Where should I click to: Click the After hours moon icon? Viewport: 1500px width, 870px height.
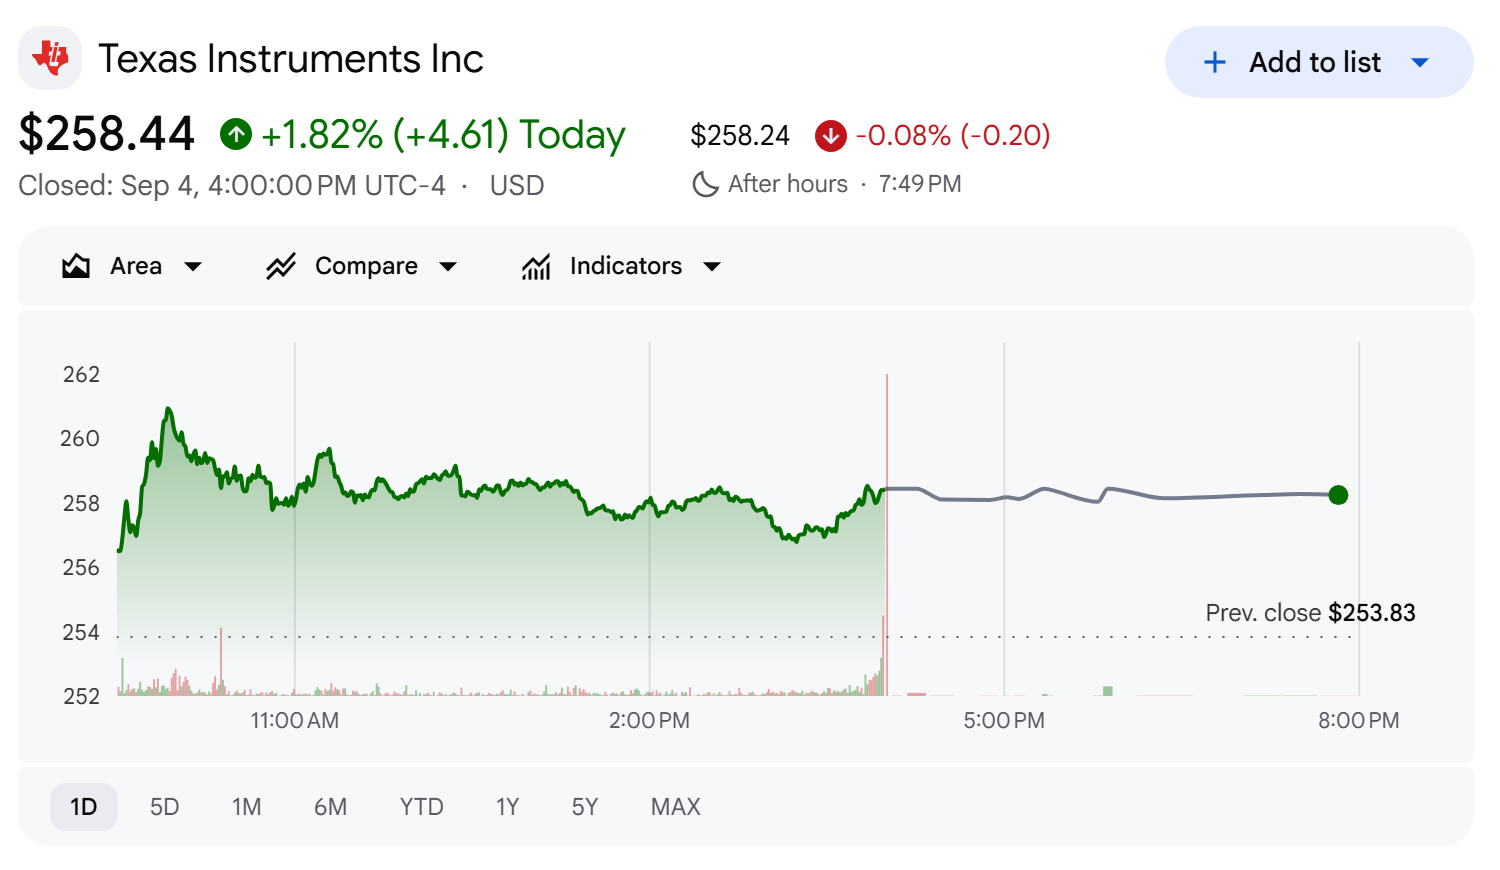coord(705,184)
